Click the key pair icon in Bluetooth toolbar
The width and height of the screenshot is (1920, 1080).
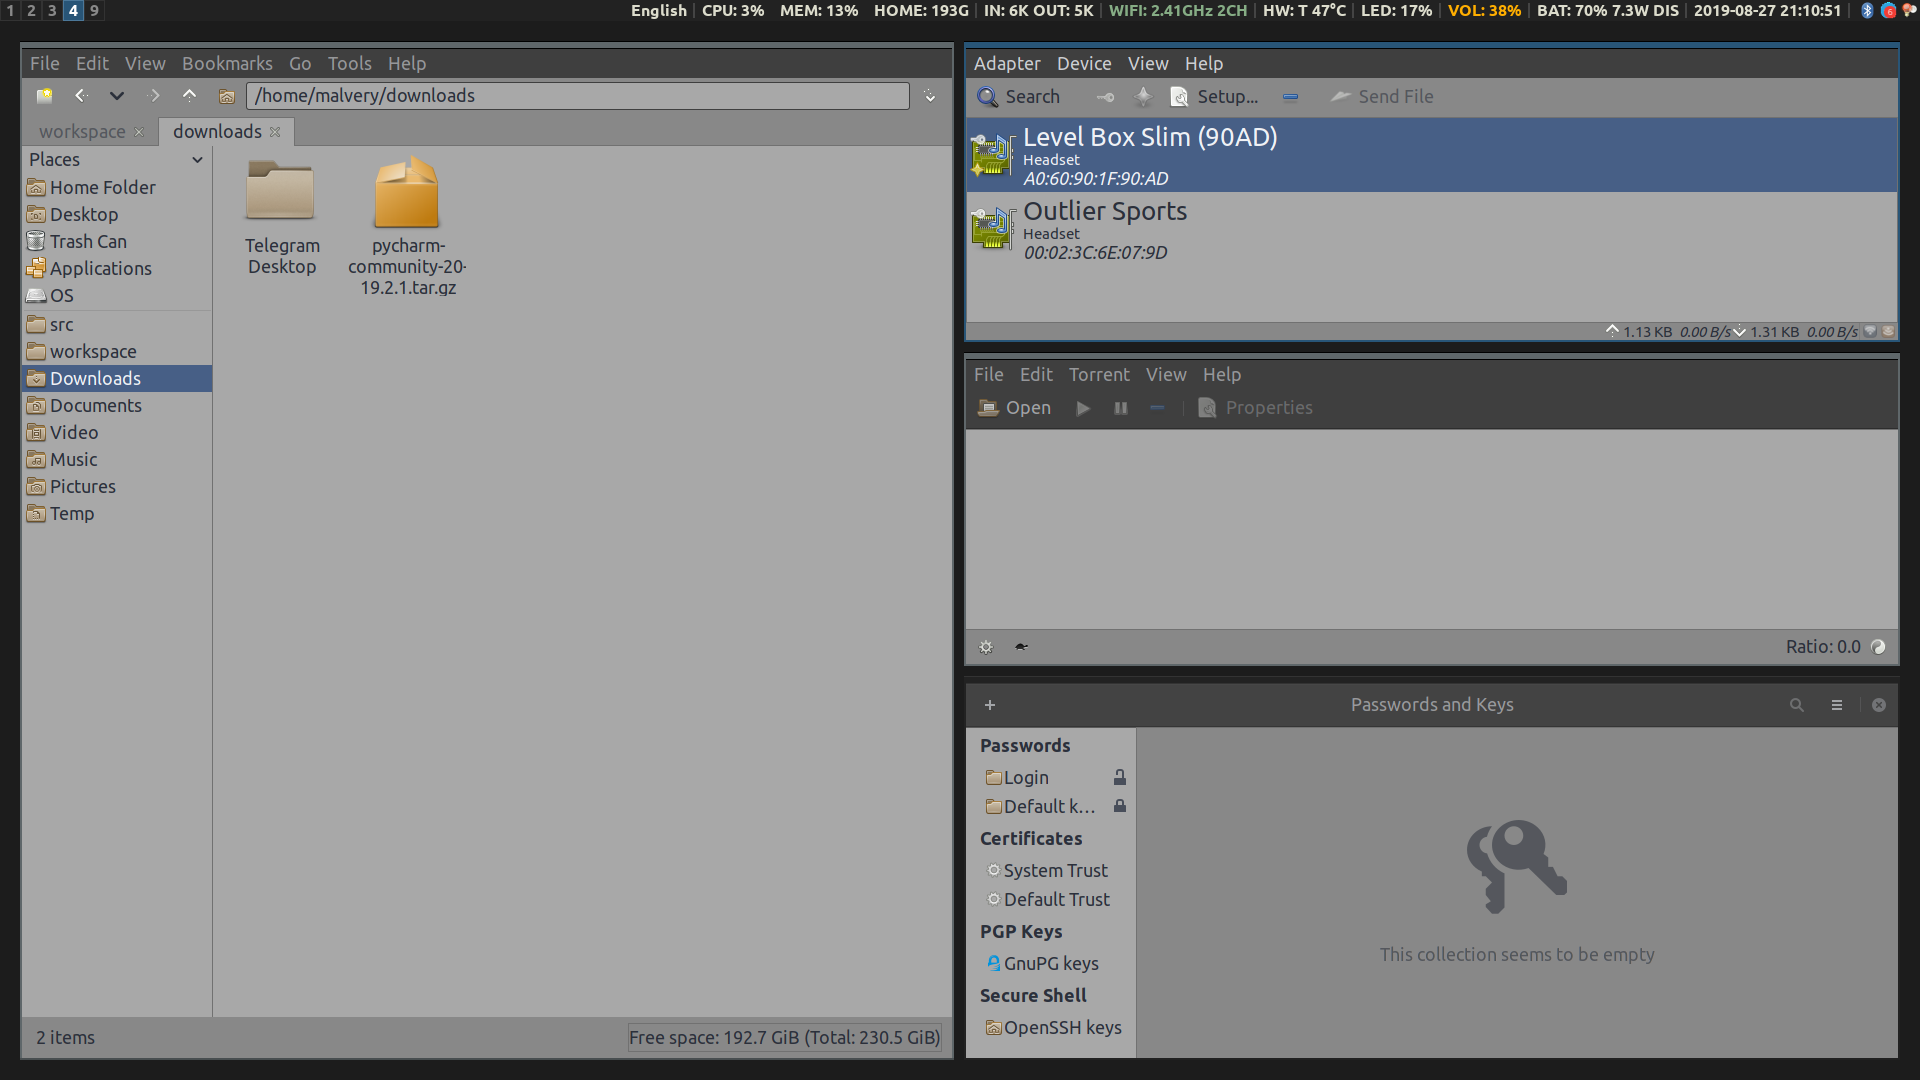pos(1105,97)
